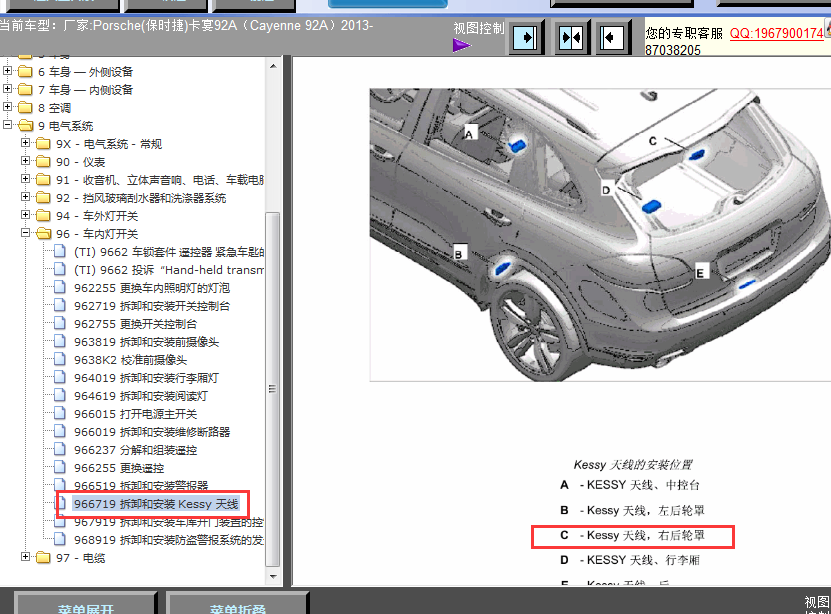Viewport: 831px width, 614px height.
Task: Select folder icon of 97 - 电缆
Action: (x=43, y=558)
